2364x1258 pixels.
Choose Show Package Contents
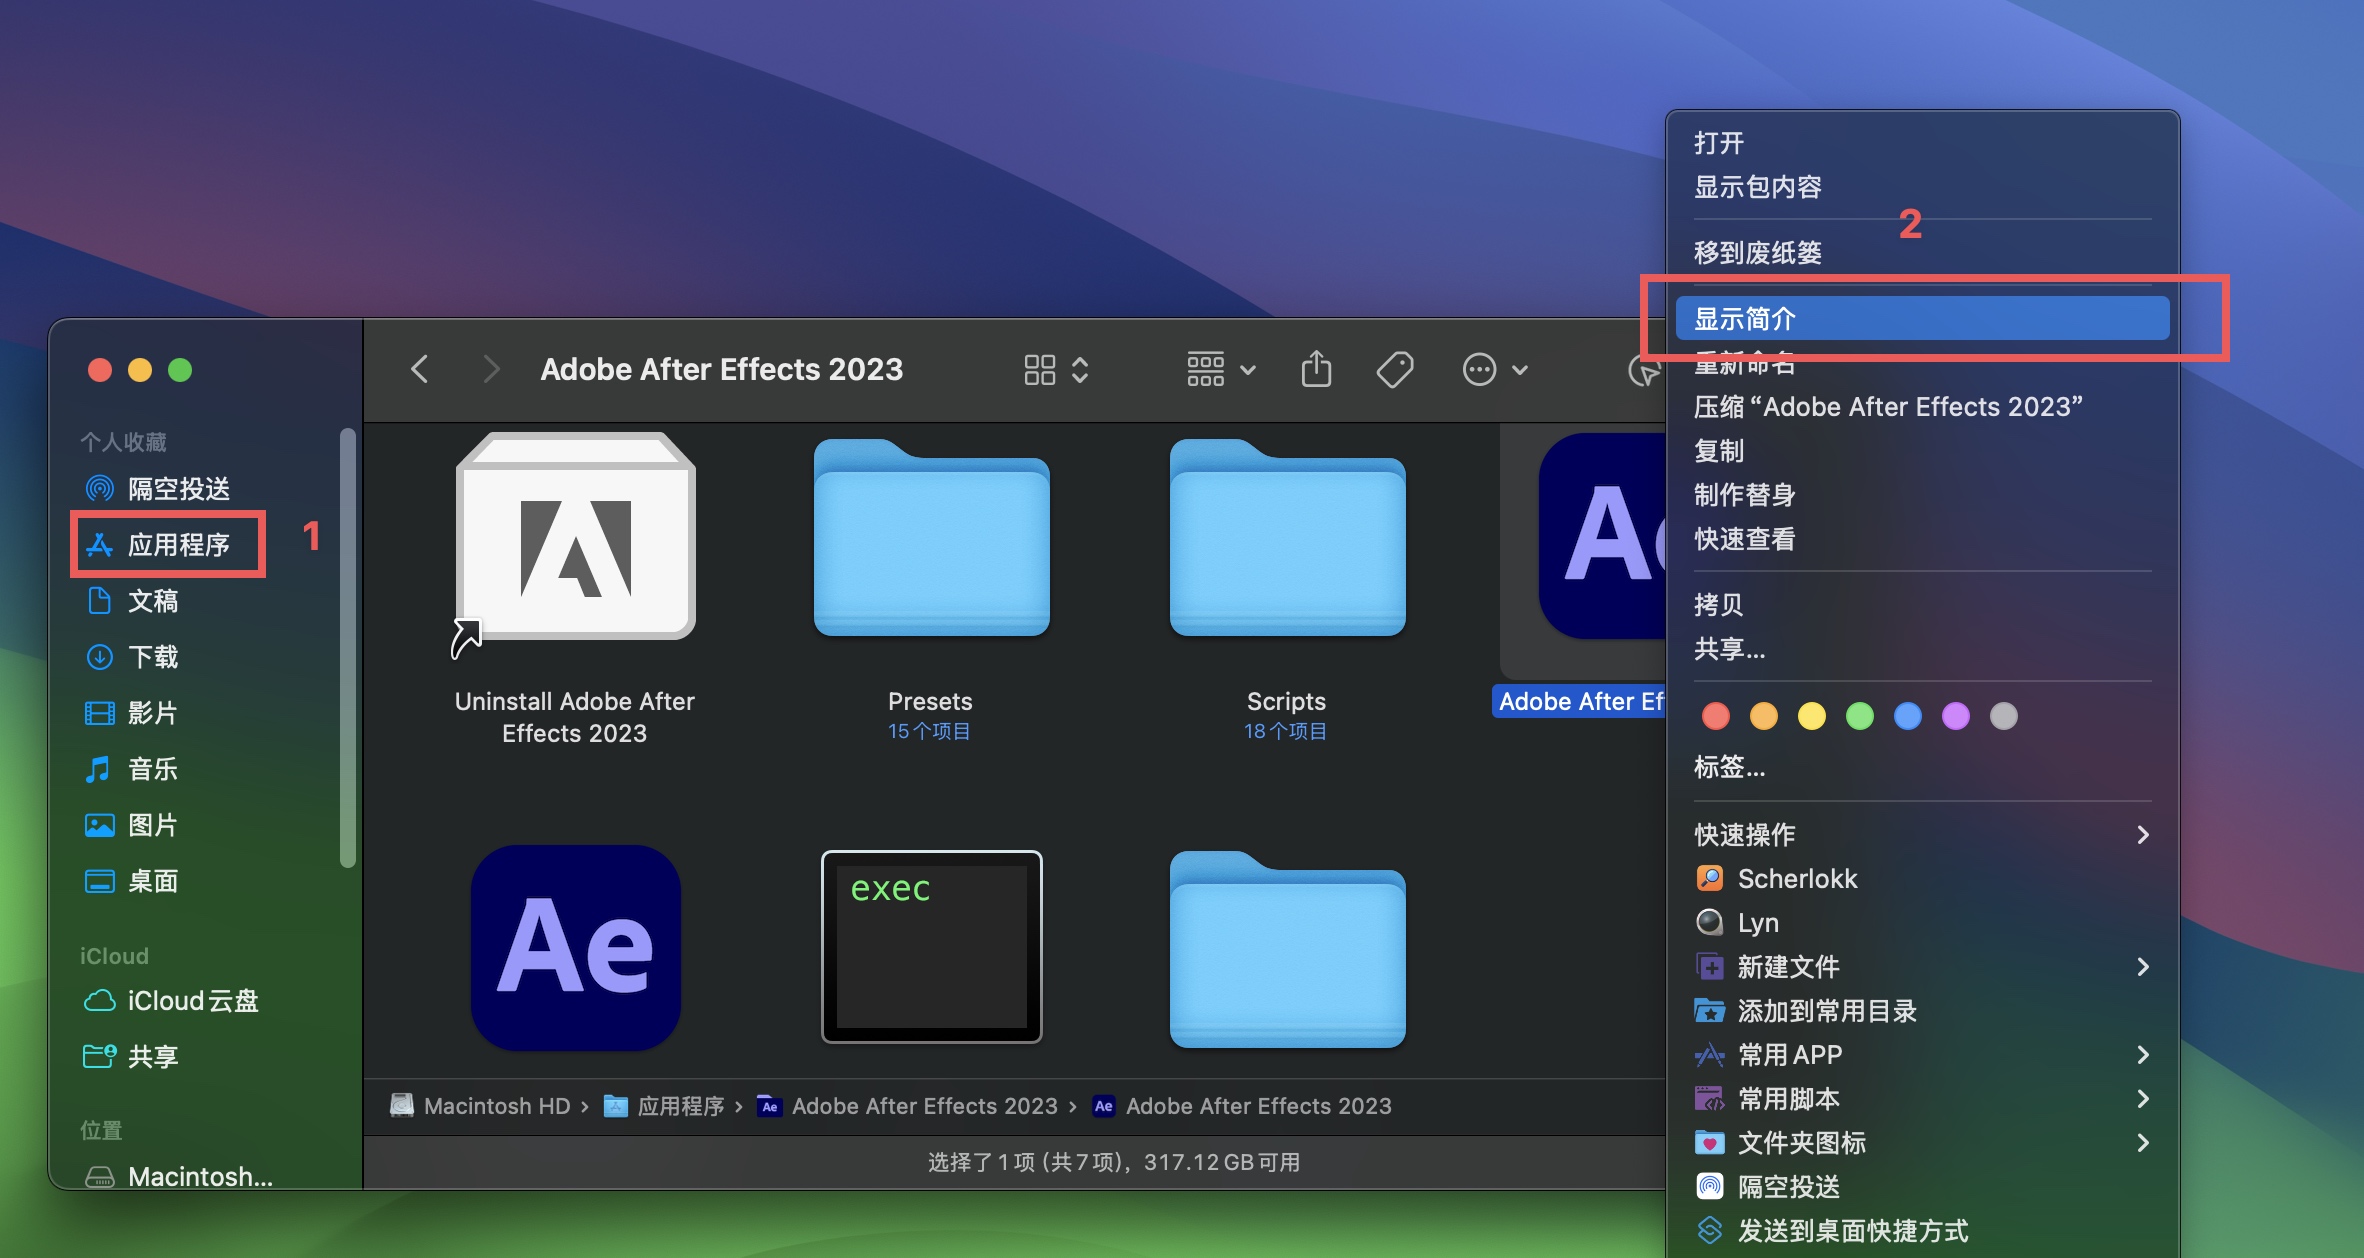click(x=1922, y=187)
